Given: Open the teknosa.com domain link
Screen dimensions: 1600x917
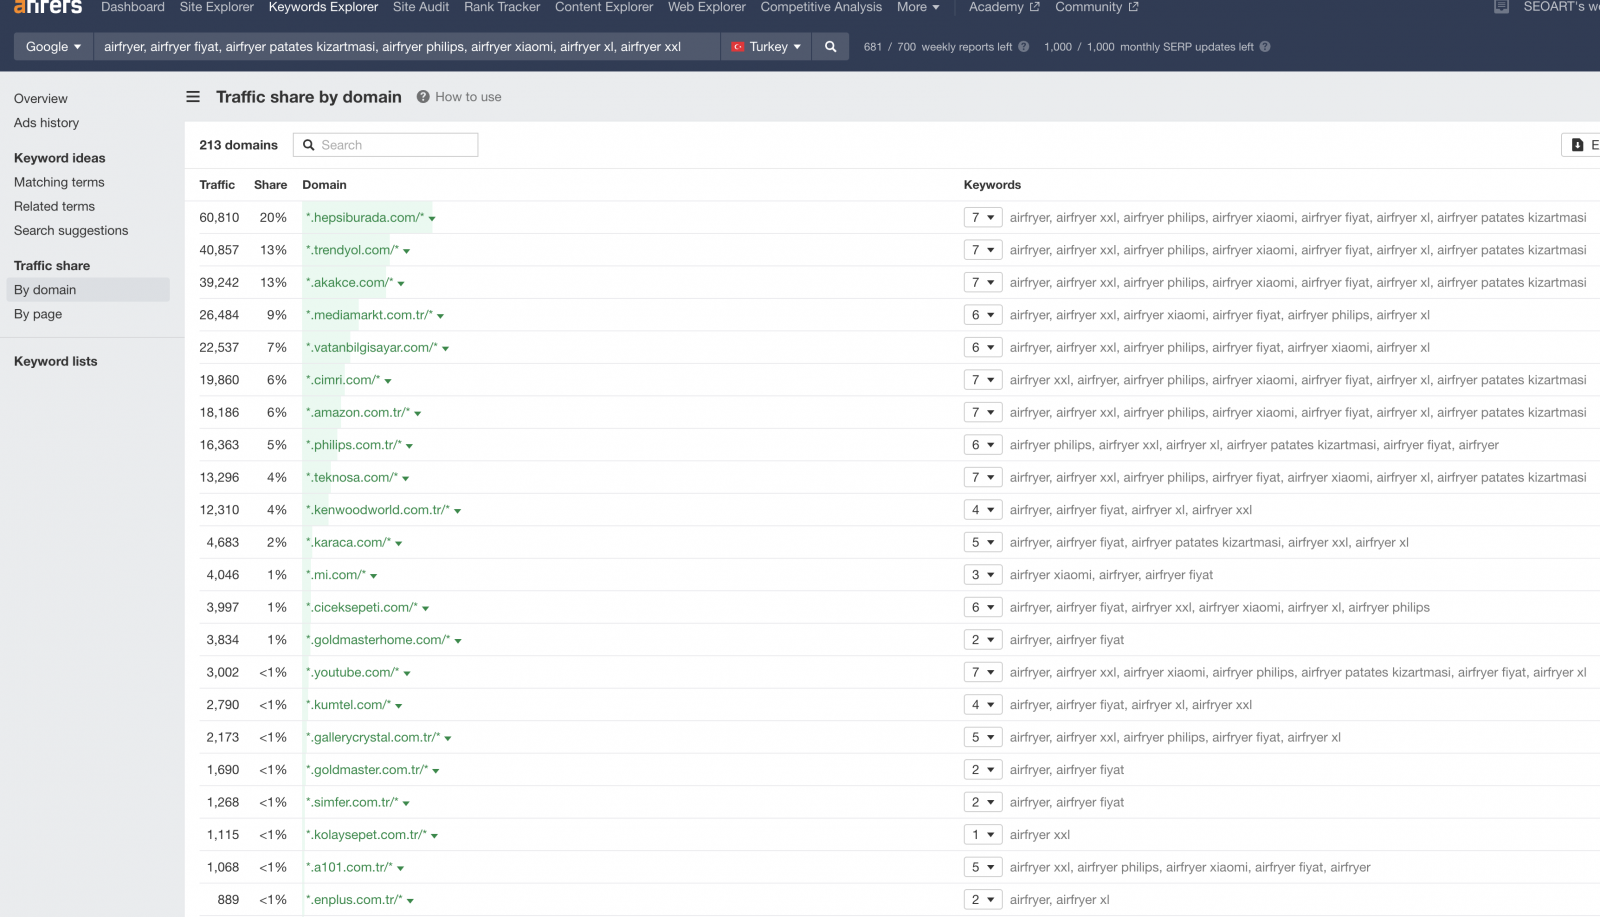Looking at the screenshot, I should pos(351,478).
